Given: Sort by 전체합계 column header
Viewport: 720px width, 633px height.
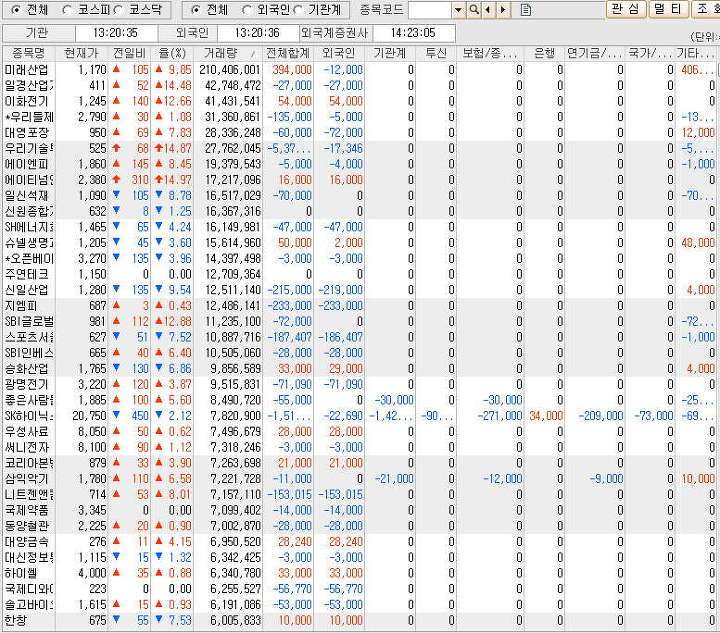Looking at the screenshot, I should coord(288,53).
